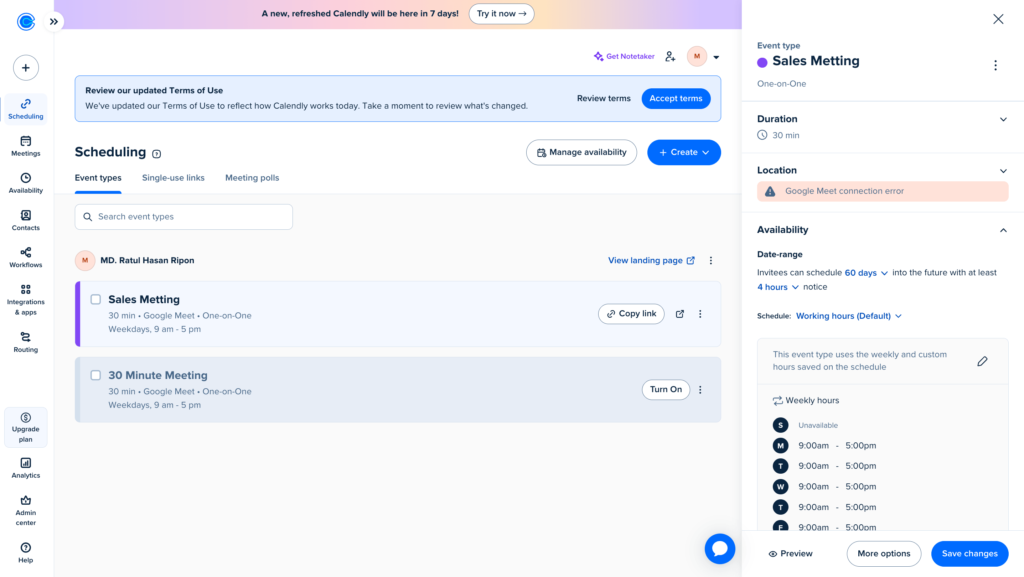Viewport: 1024px width, 577px height.
Task: Open Admin center in the sidebar
Action: coord(25,510)
